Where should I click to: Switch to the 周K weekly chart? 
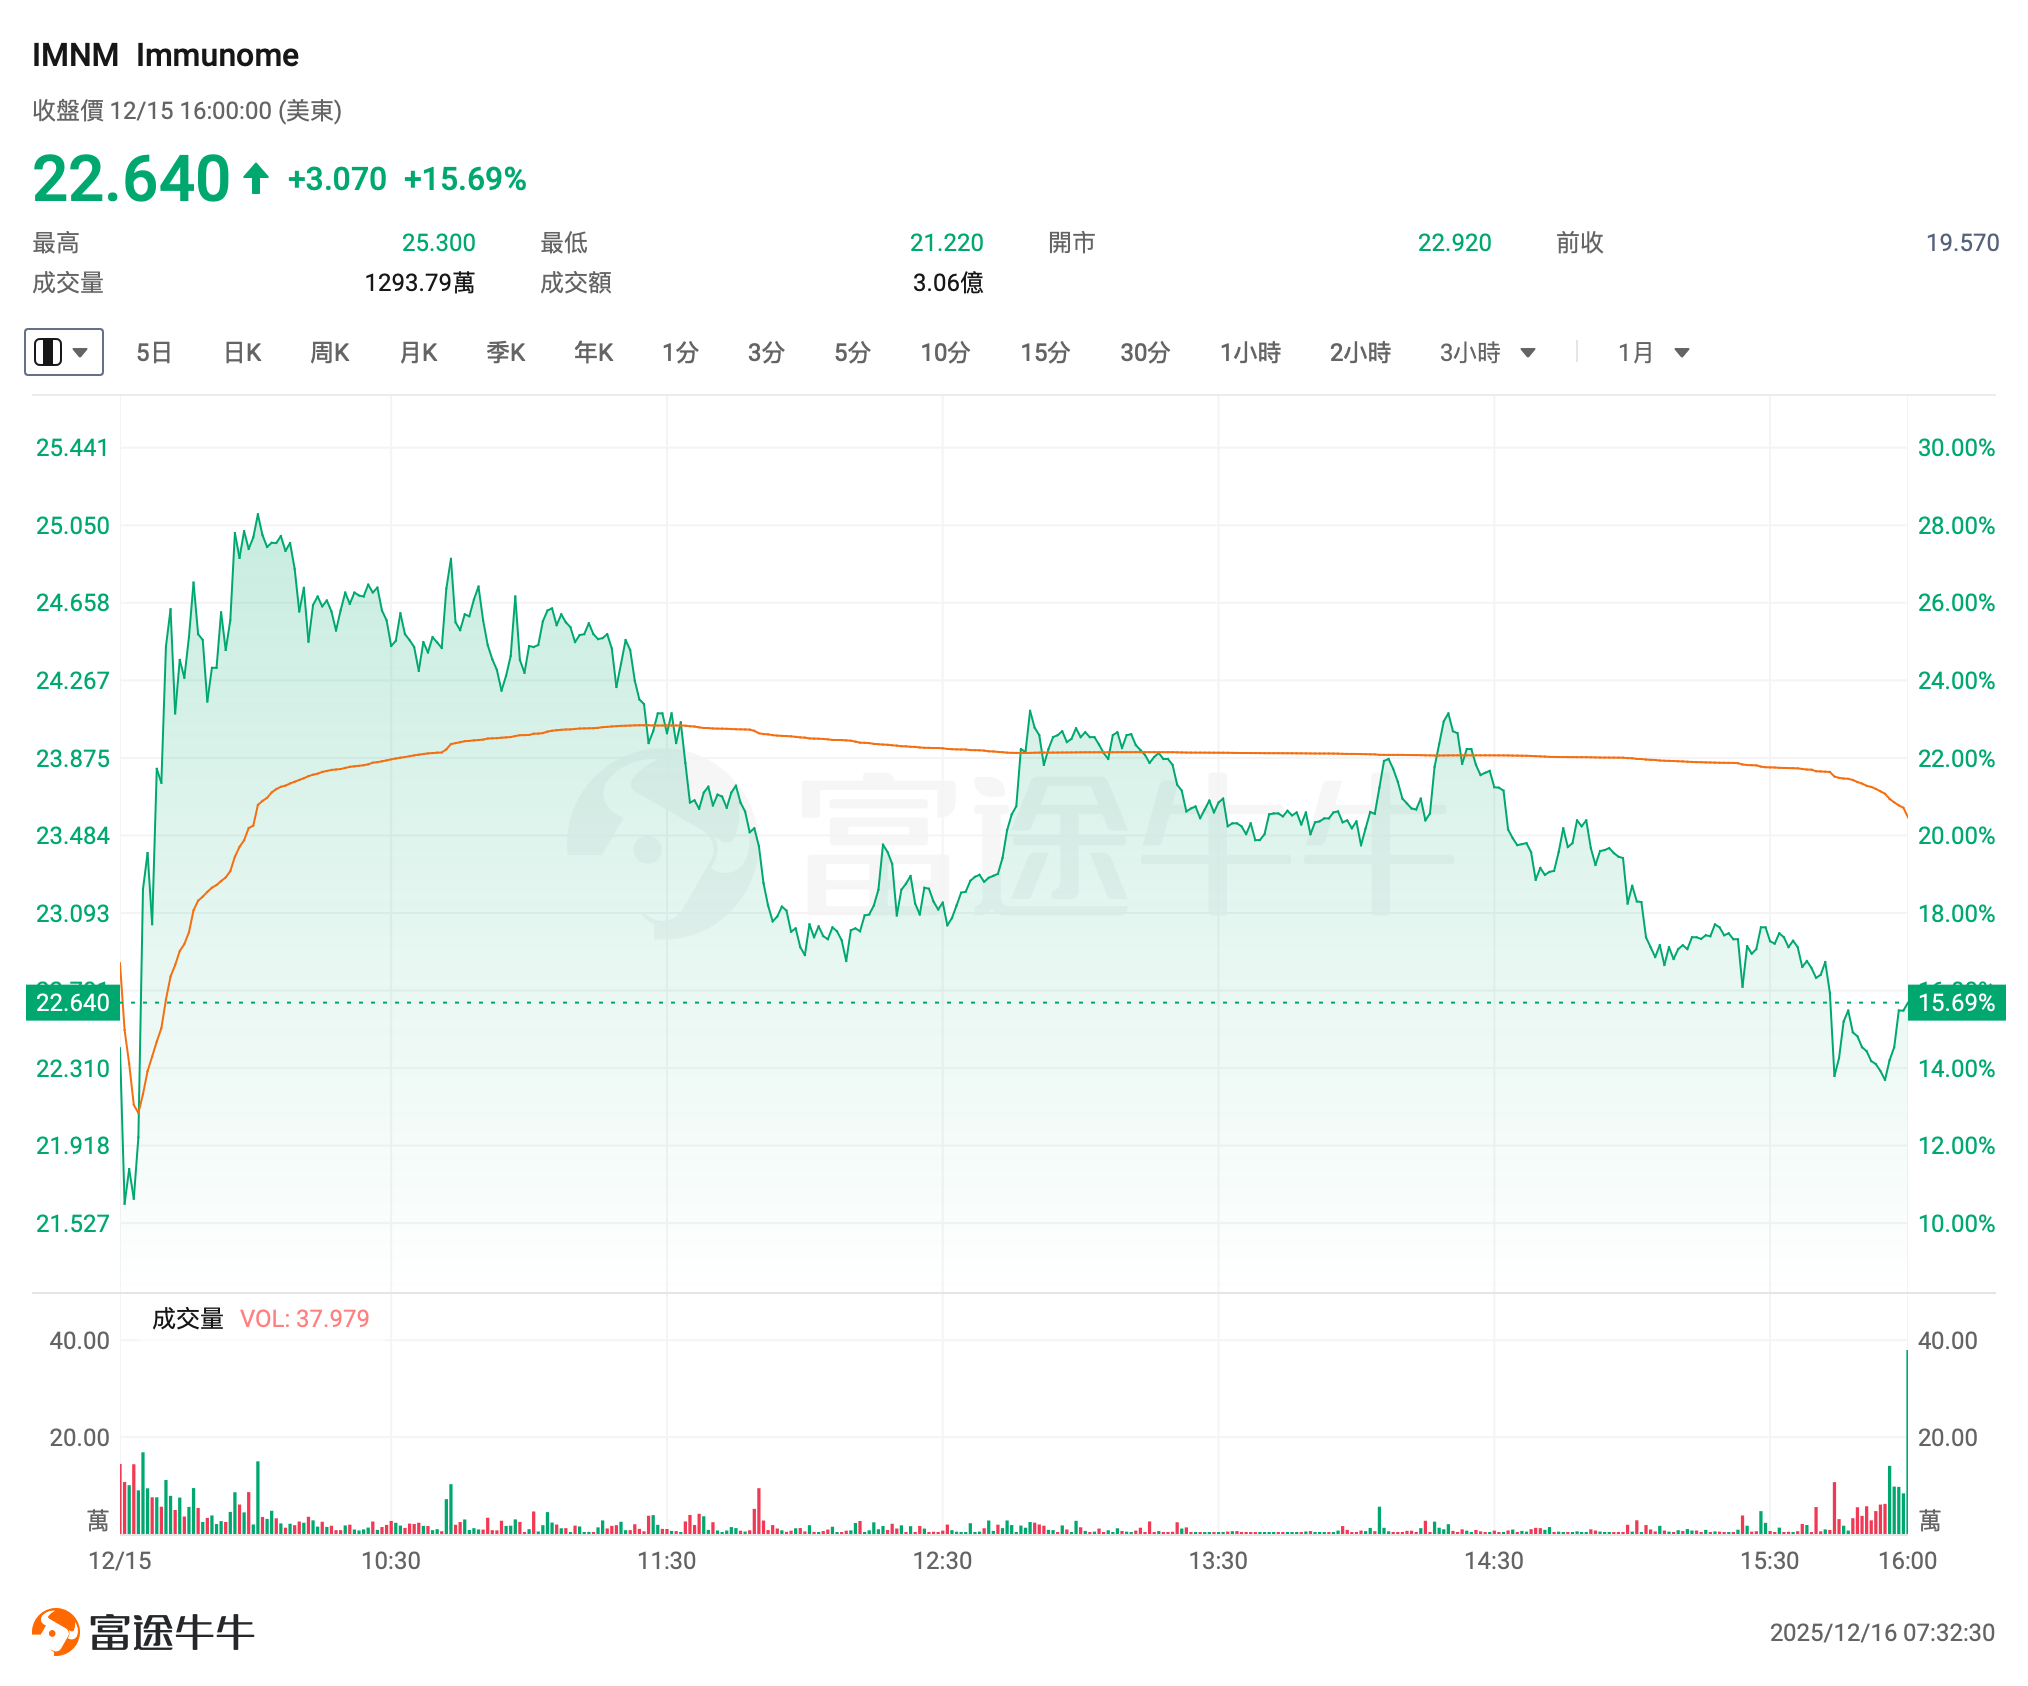pos(329,352)
